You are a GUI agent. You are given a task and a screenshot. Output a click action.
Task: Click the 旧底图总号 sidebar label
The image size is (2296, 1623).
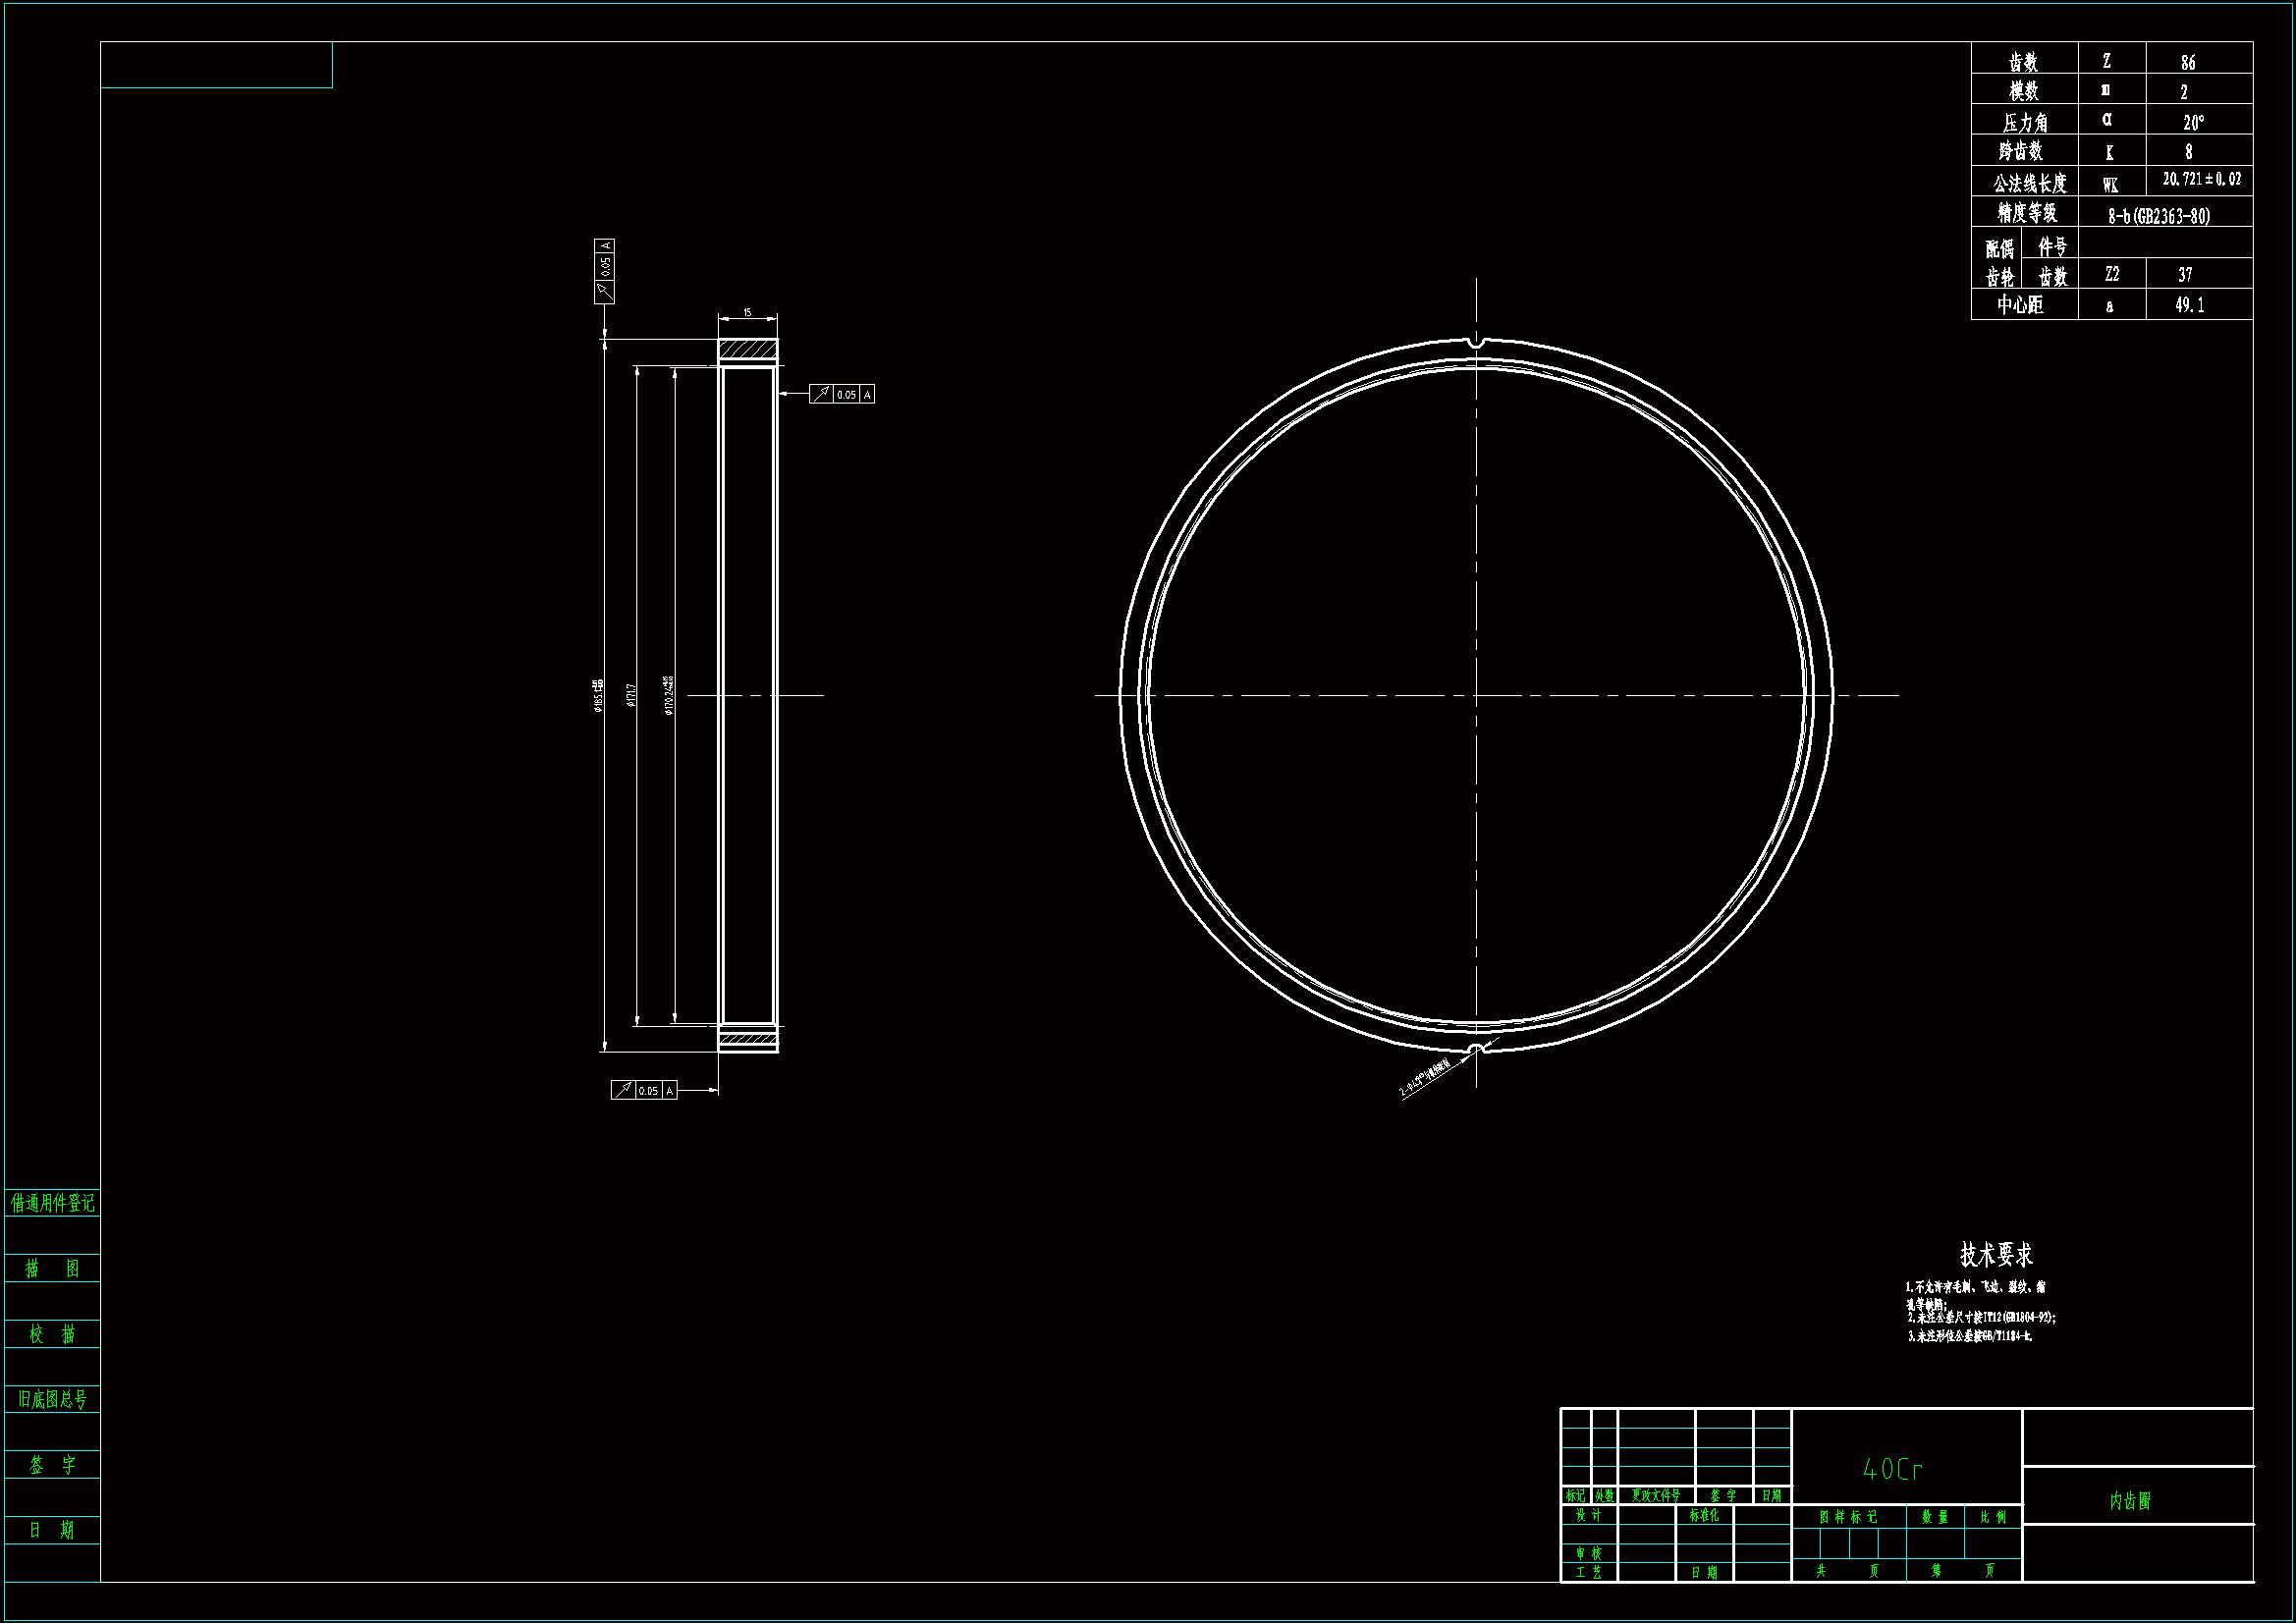[53, 1399]
